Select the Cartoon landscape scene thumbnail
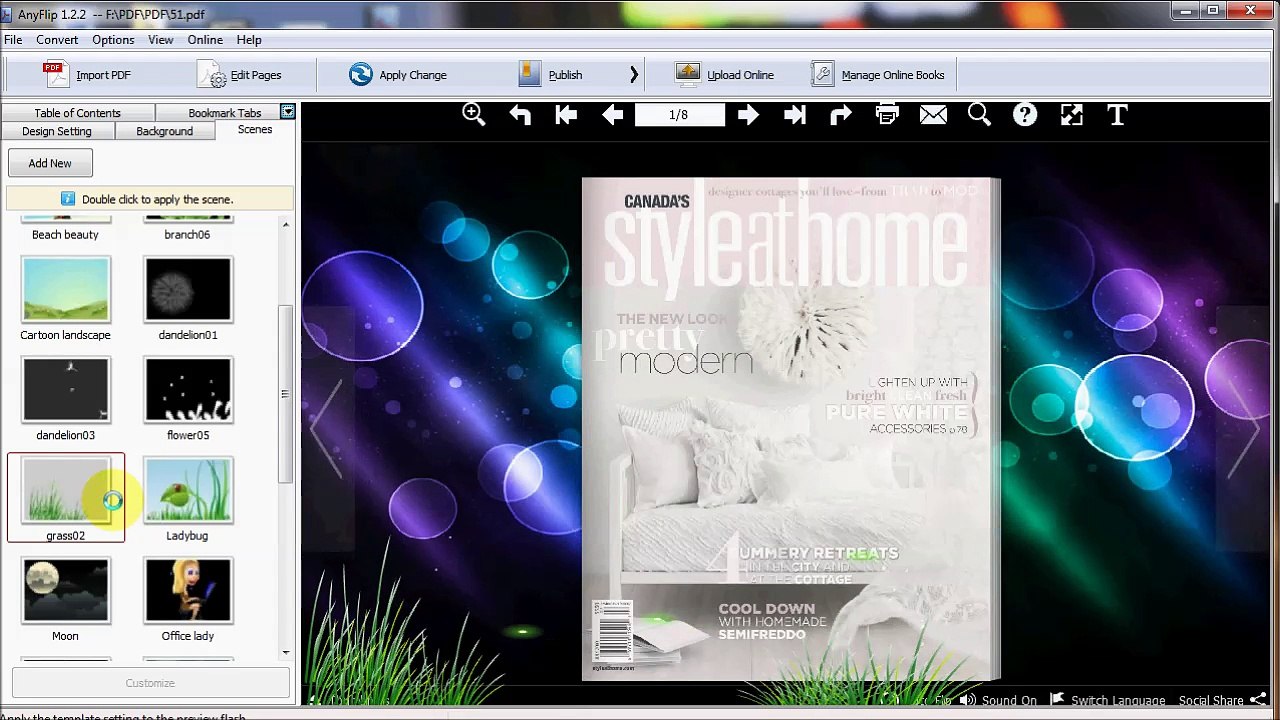 tap(65, 290)
